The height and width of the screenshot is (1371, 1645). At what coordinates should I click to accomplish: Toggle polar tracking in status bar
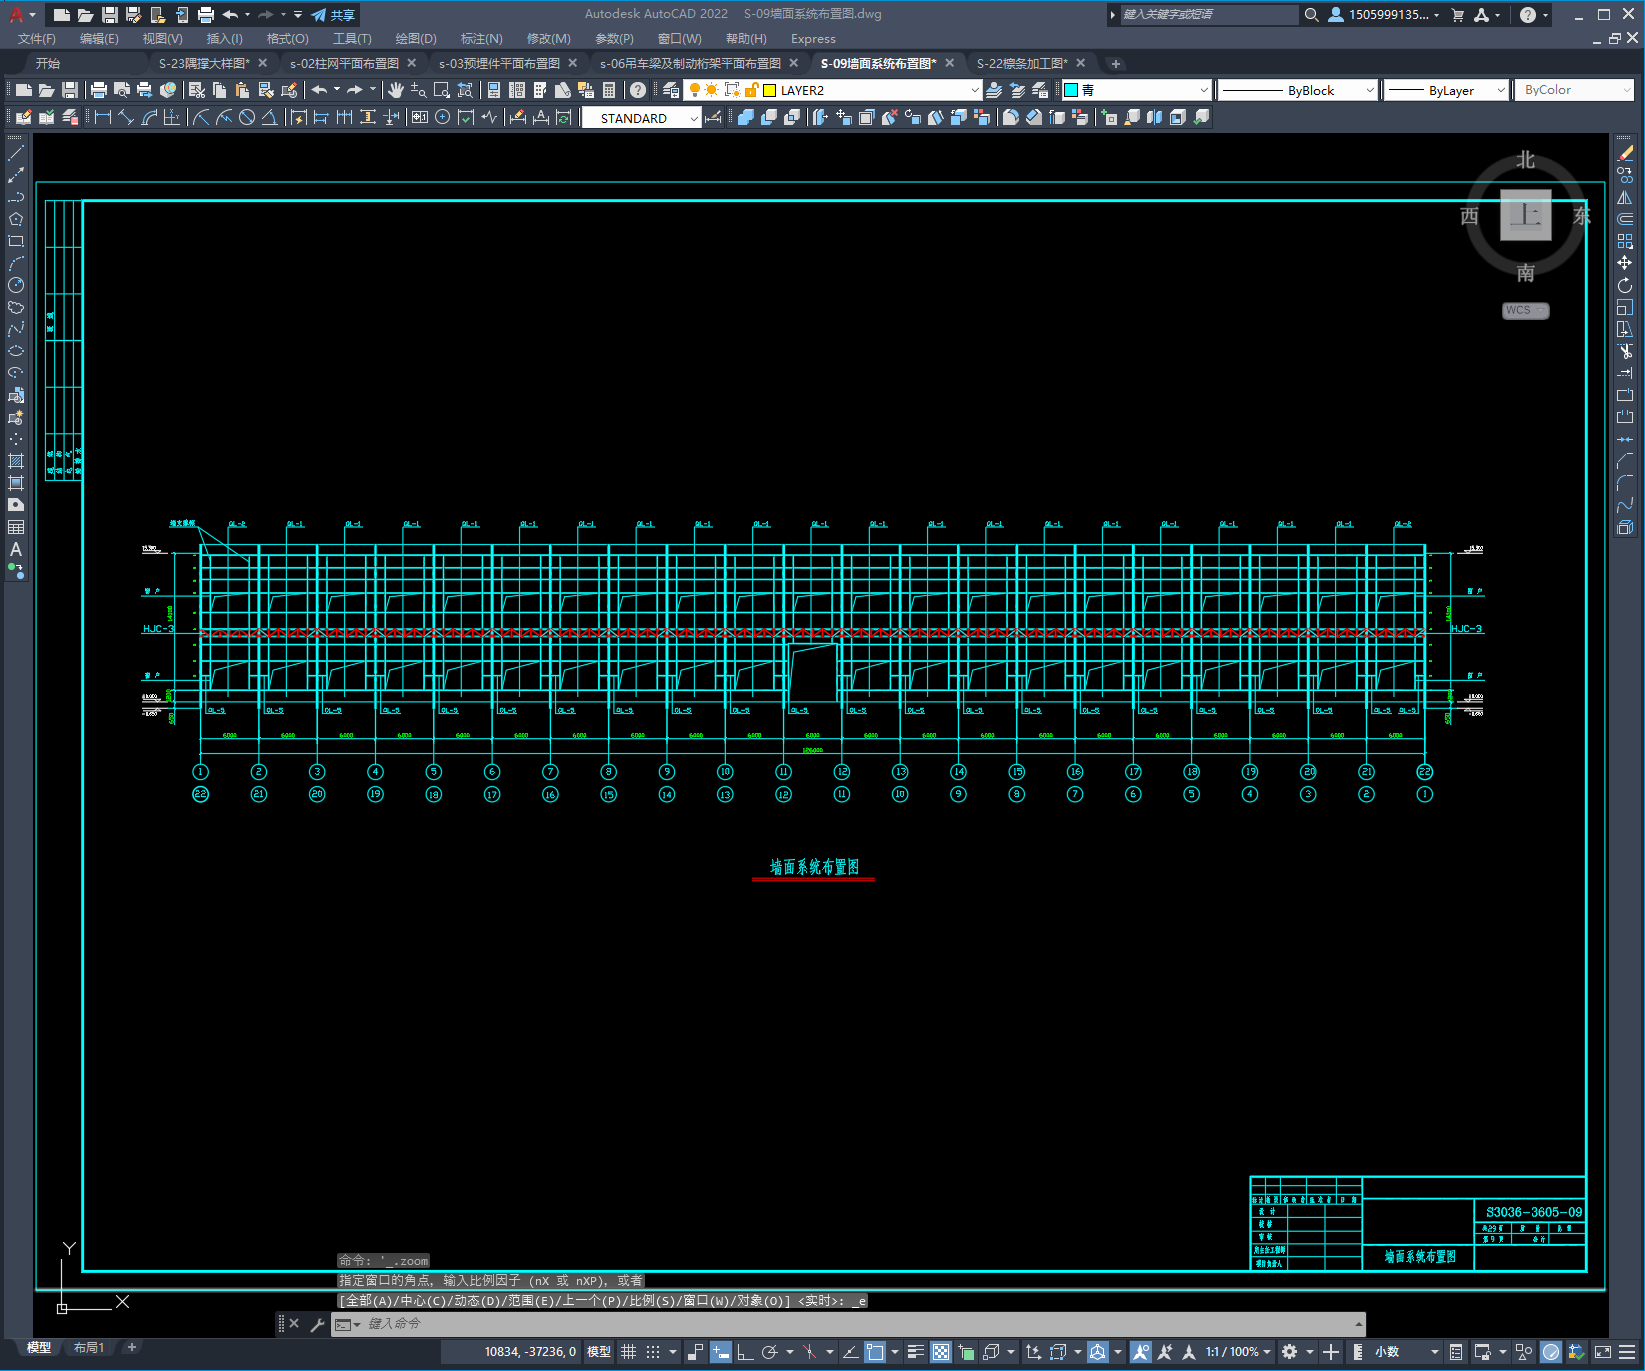click(x=770, y=1352)
